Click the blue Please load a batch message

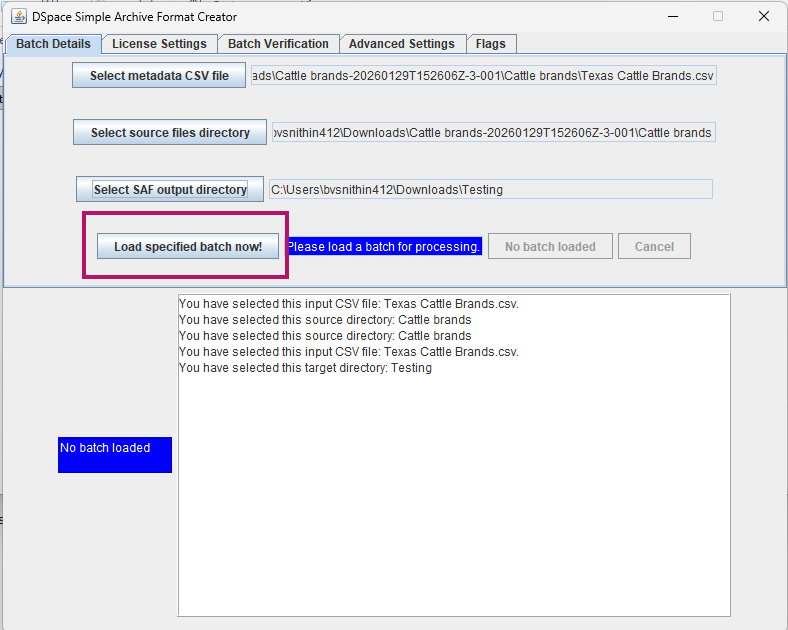[x=384, y=246]
